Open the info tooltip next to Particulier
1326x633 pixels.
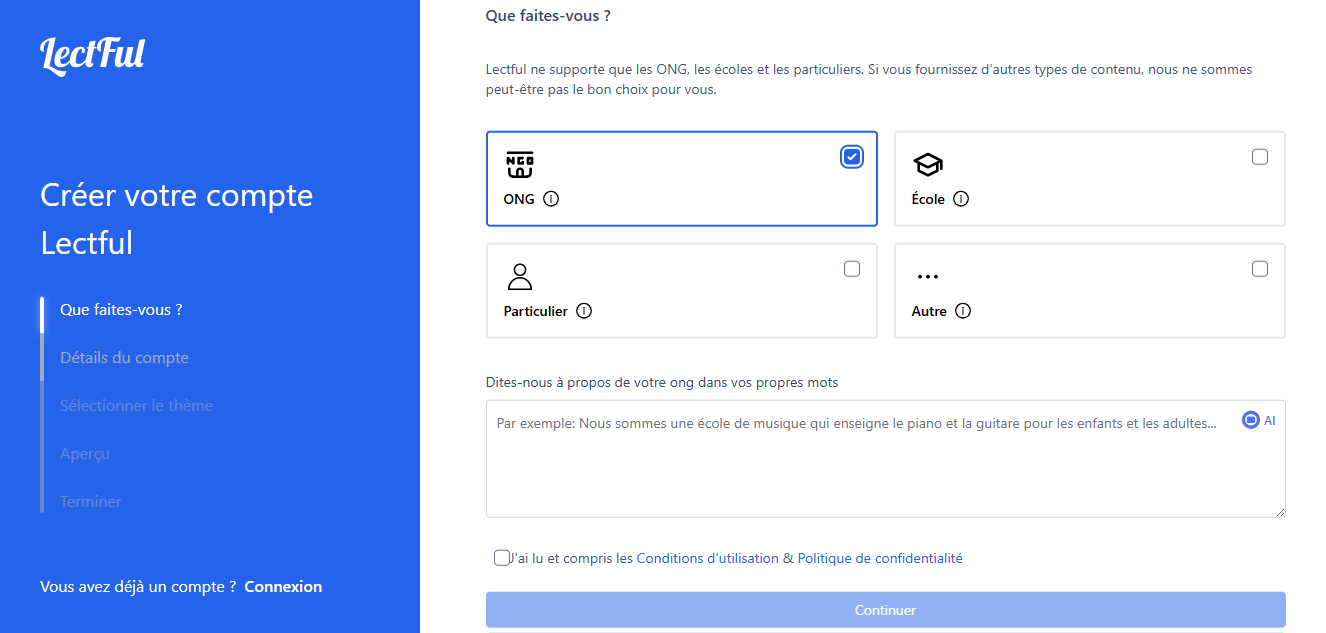tap(585, 310)
